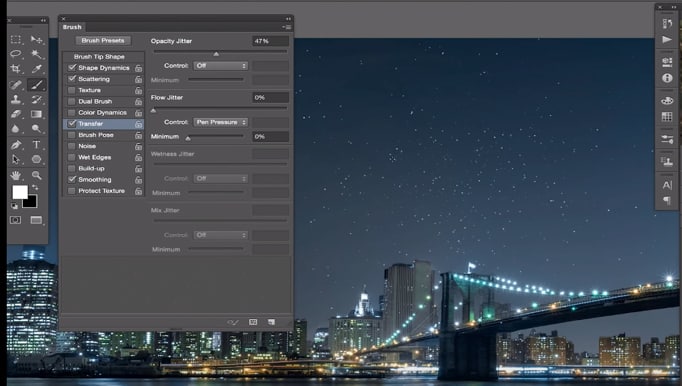Image resolution: width=682 pixels, height=386 pixels.
Task: Open Flow Jitter Control Pen Pressure dropdown
Action: (221, 122)
